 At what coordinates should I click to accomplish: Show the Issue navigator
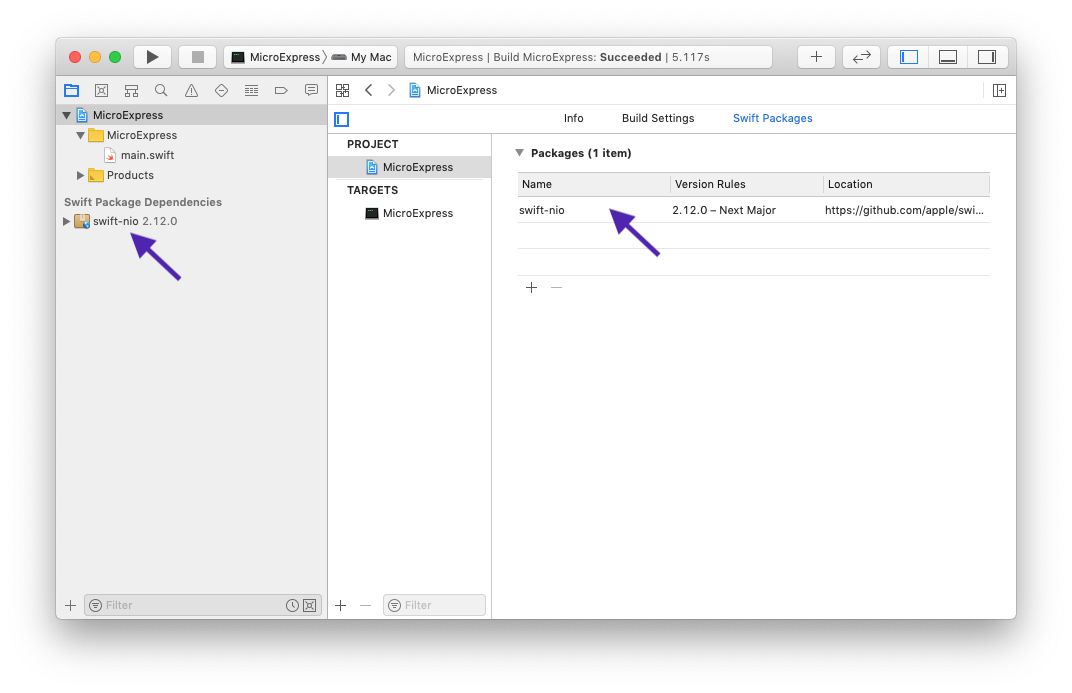click(191, 90)
